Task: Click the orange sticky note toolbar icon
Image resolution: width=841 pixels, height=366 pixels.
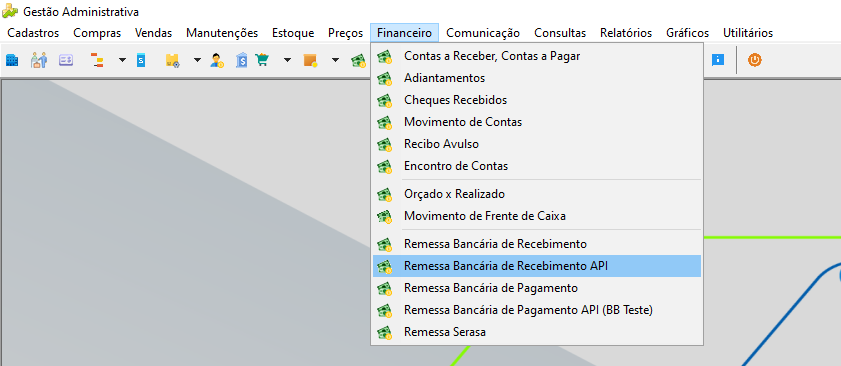Action: (311, 60)
